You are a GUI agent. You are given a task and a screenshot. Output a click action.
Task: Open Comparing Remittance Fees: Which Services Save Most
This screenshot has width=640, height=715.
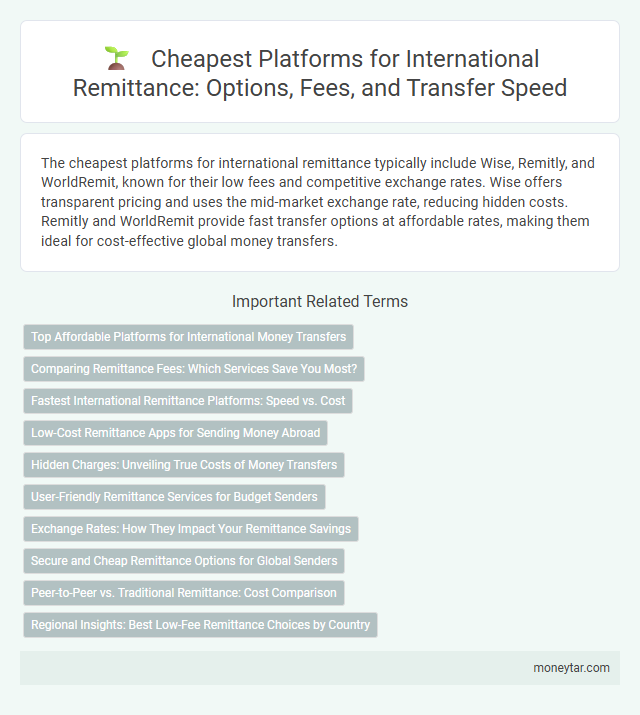194,369
